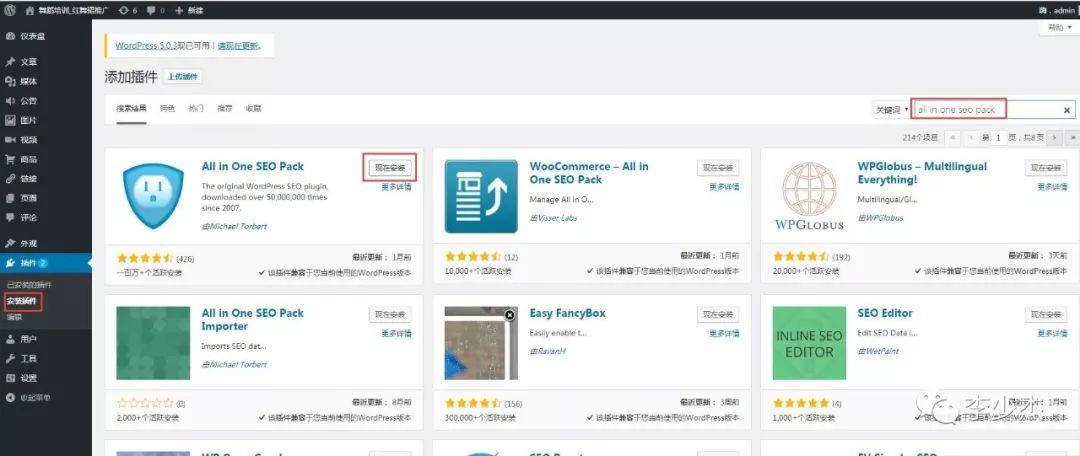1080x456 pixels.
Task: Install All in One SEO Pack Importer
Action: click(390, 314)
